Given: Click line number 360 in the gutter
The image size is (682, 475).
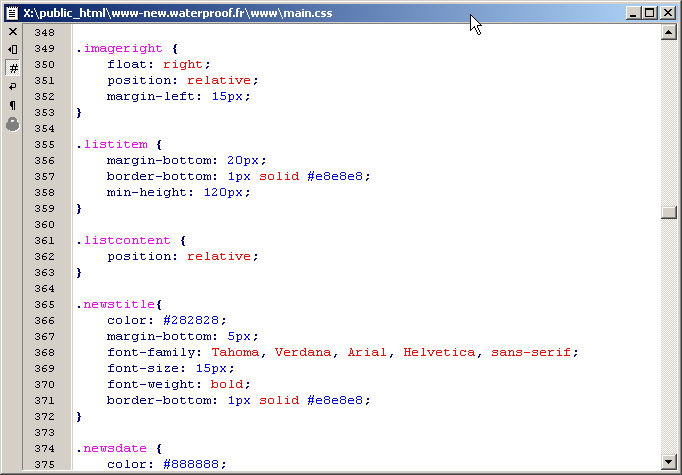Looking at the screenshot, I should point(45,224).
